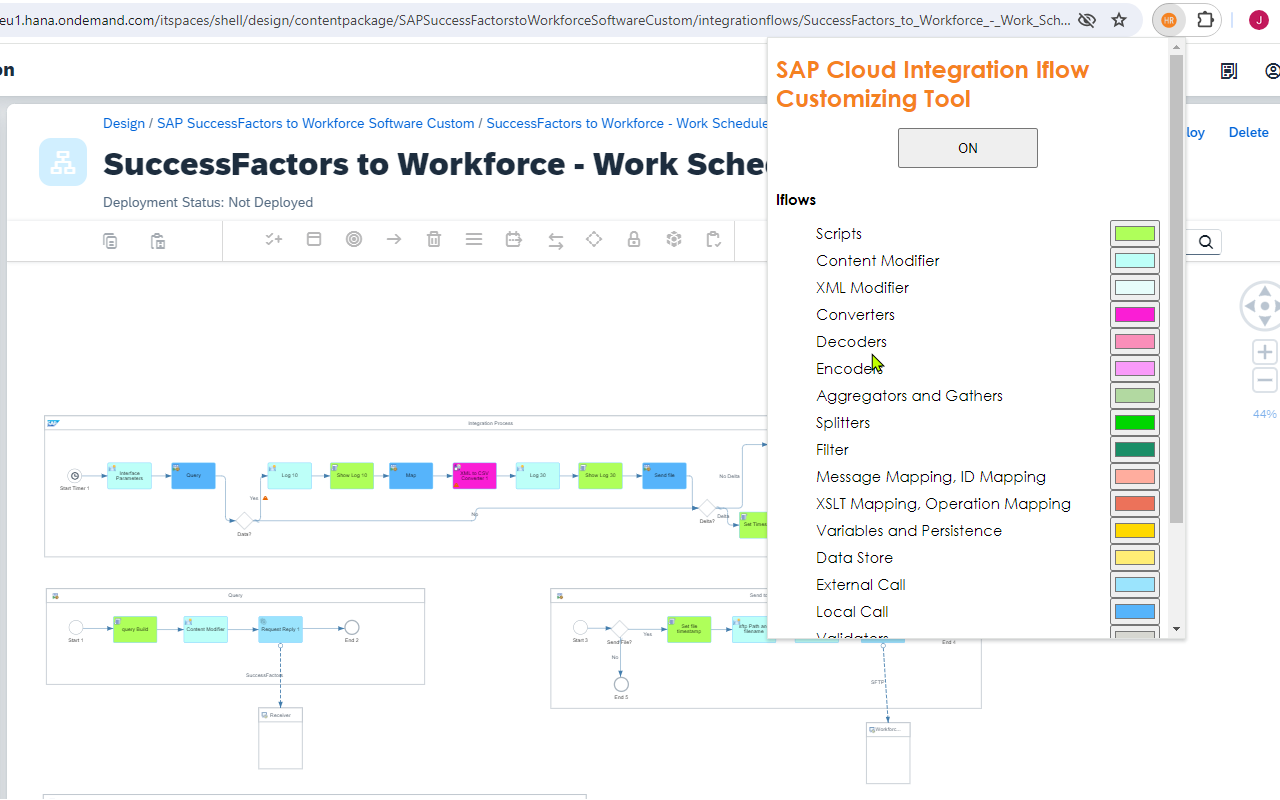The image size is (1280, 800).
Task: Click the connector arrow tool in the palette
Action: tap(394, 240)
